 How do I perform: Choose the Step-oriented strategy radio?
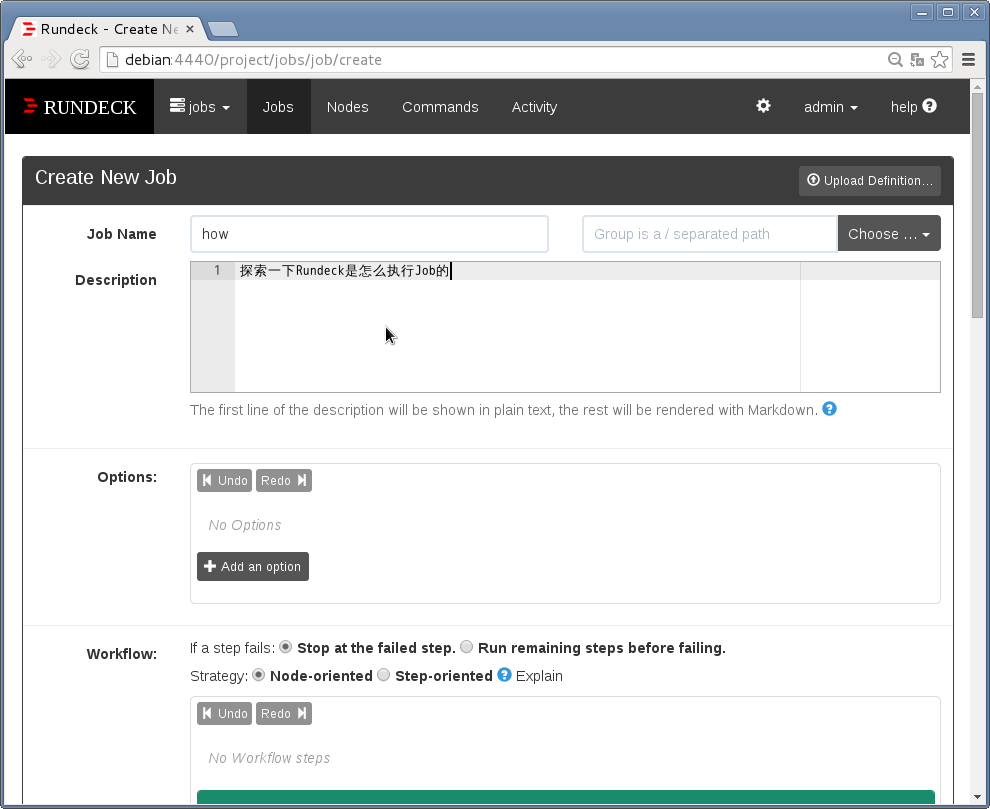click(x=383, y=674)
